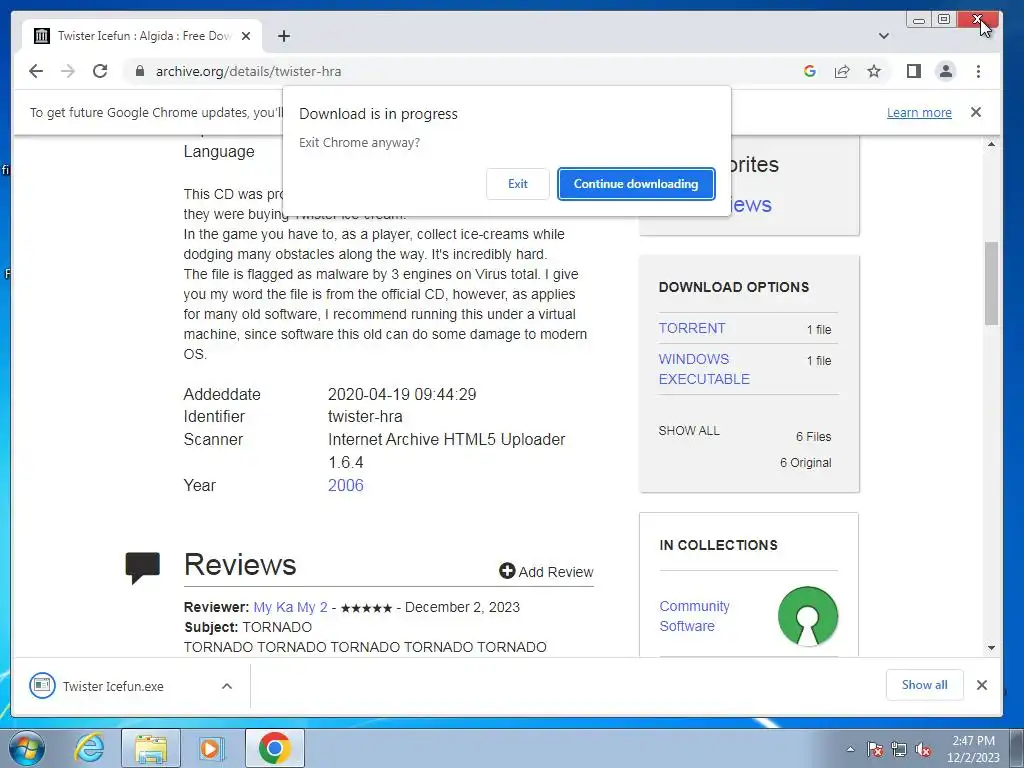This screenshot has height=768, width=1024.
Task: Click the network tray icon
Action: coord(899,749)
